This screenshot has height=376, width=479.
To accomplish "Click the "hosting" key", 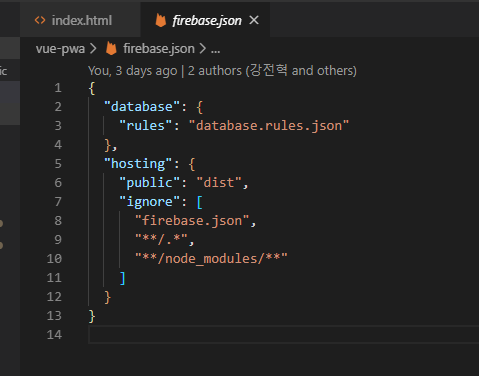I will (x=138, y=164).
